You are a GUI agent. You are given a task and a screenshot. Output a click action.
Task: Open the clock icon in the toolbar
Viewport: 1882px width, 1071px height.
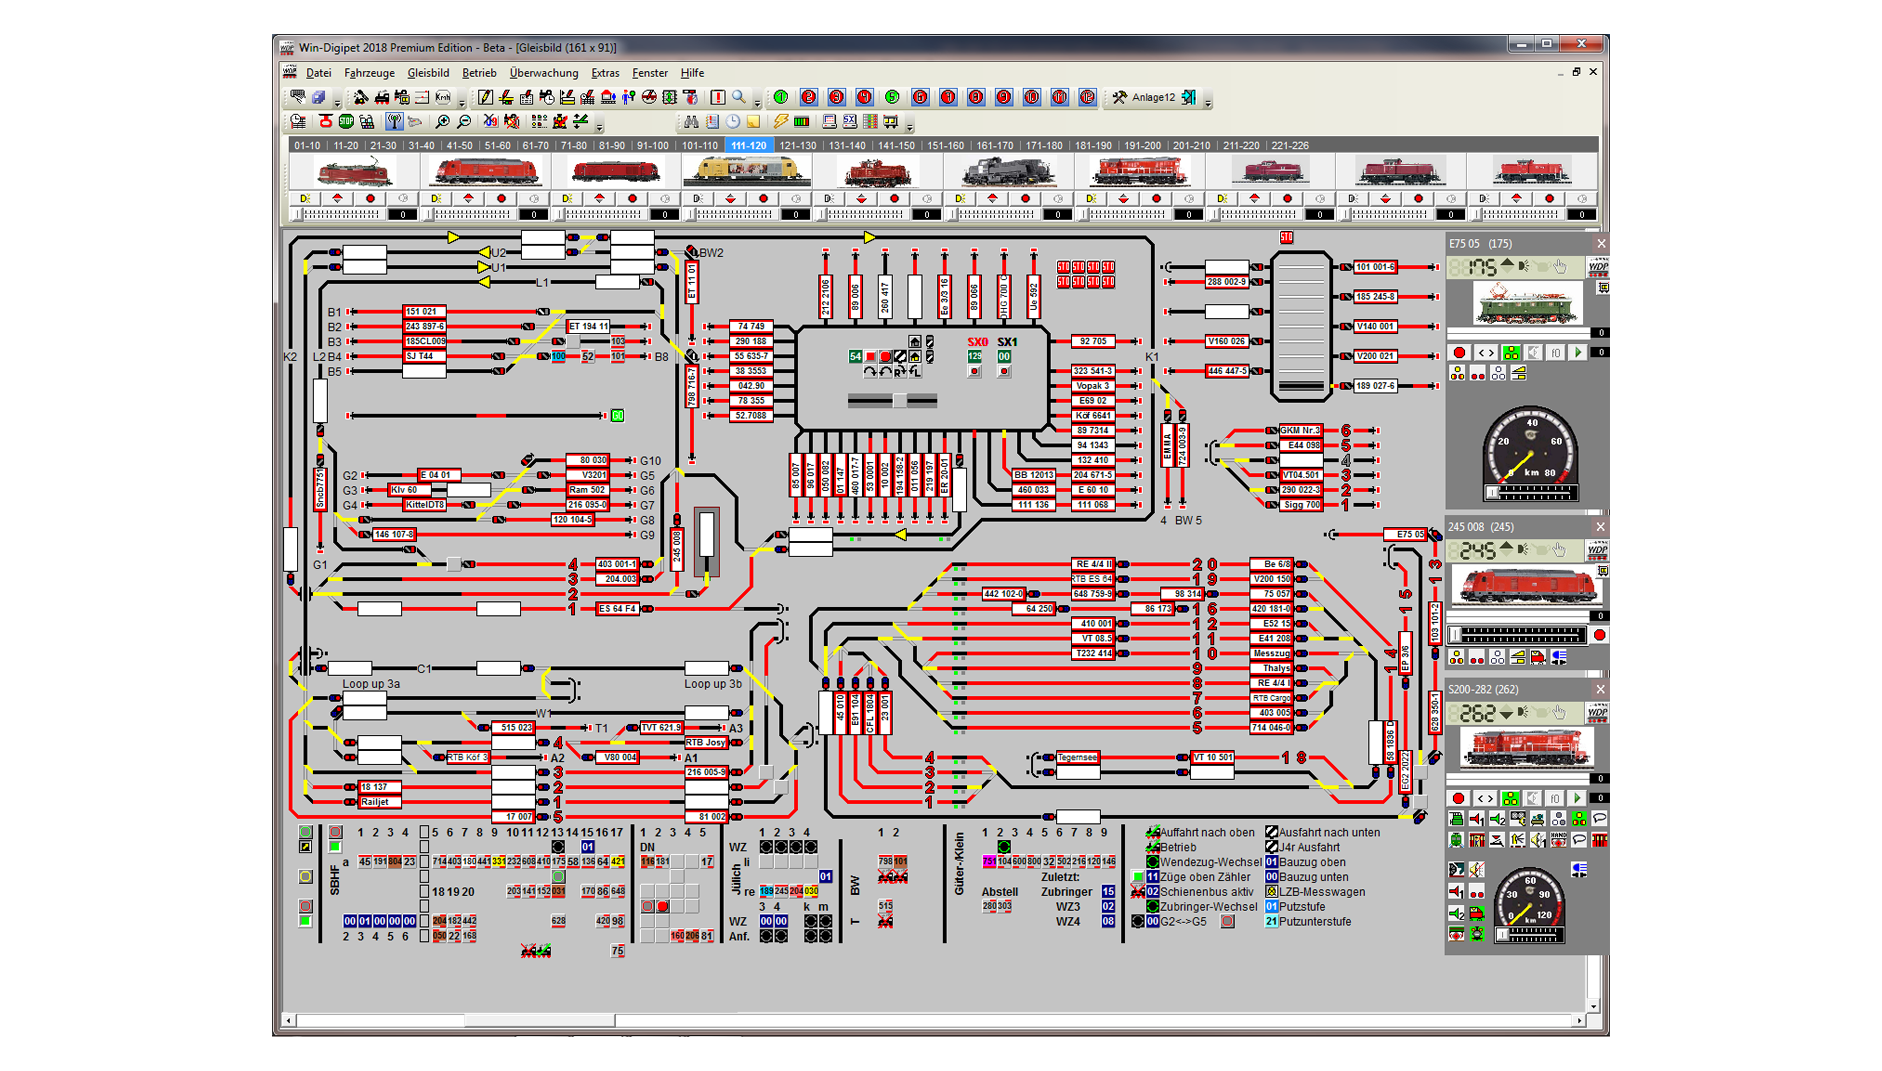[732, 121]
